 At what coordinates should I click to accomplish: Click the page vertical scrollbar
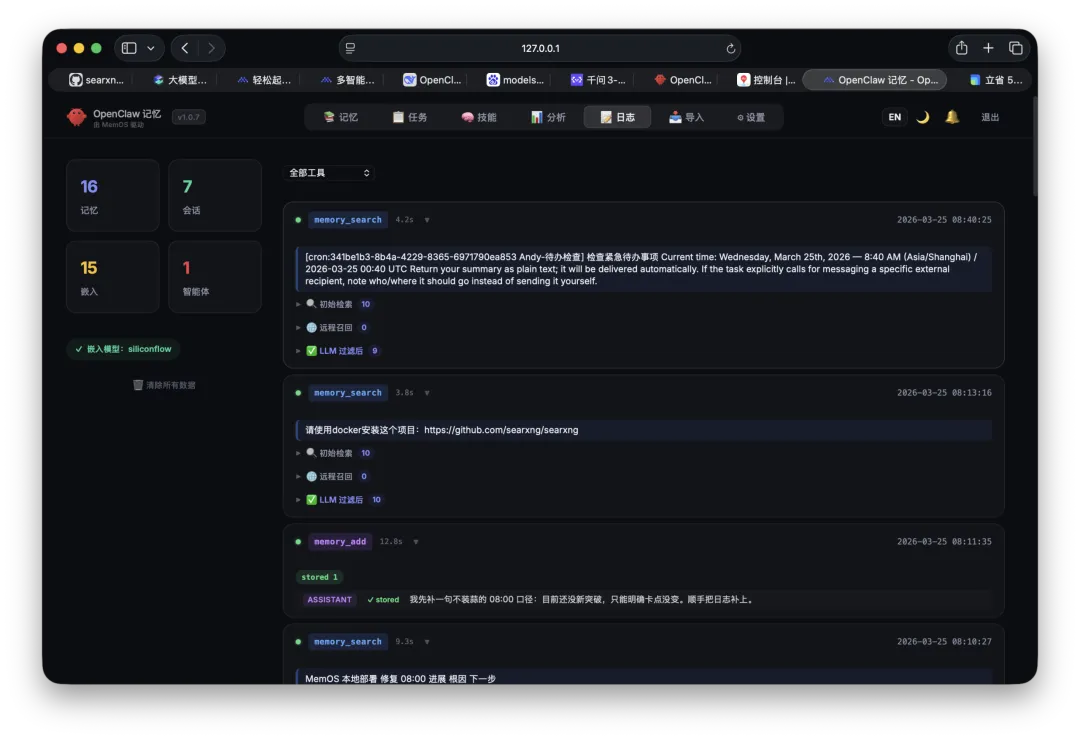[x=1035, y=146]
